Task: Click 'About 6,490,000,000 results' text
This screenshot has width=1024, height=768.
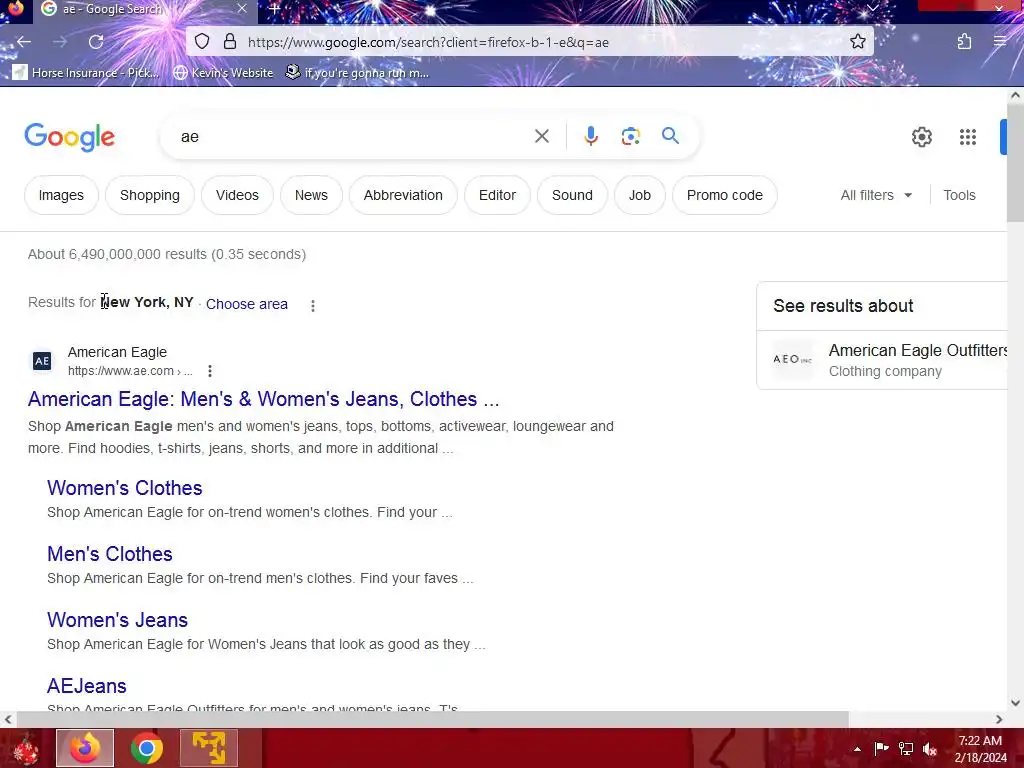Action: point(118,254)
